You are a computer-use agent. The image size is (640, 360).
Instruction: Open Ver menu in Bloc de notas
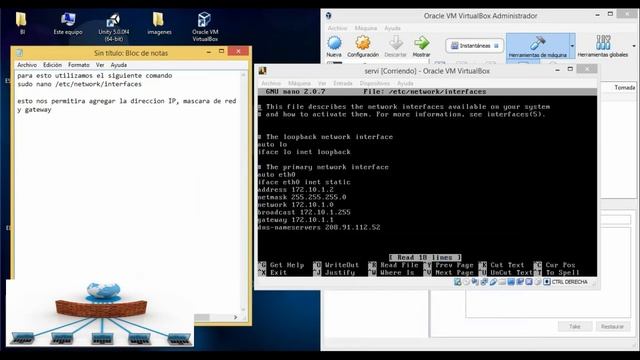(100, 65)
